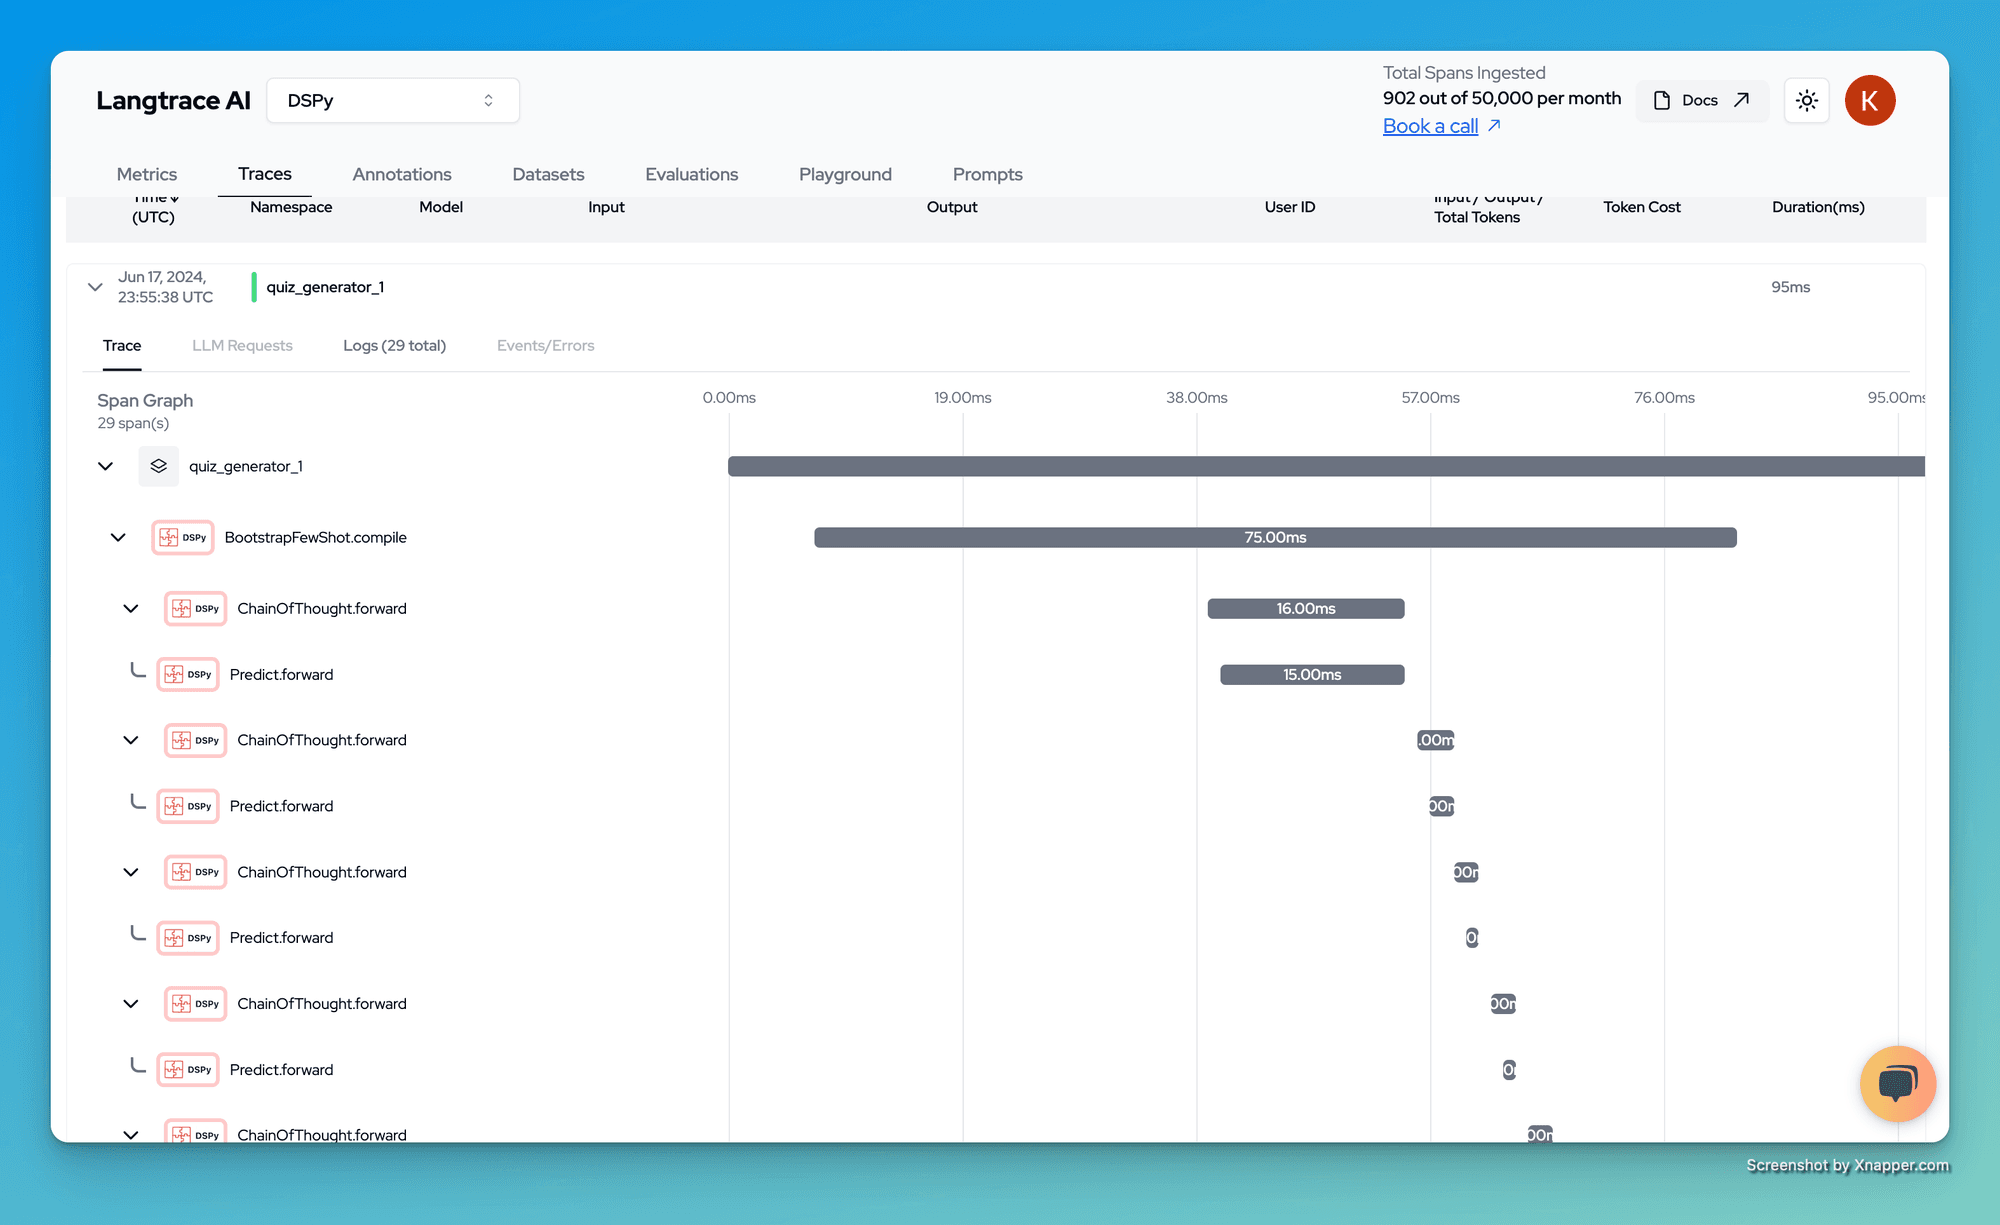Collapse the second ChainOfThought.forward chevron
This screenshot has width=2000, height=1225.
tap(131, 741)
